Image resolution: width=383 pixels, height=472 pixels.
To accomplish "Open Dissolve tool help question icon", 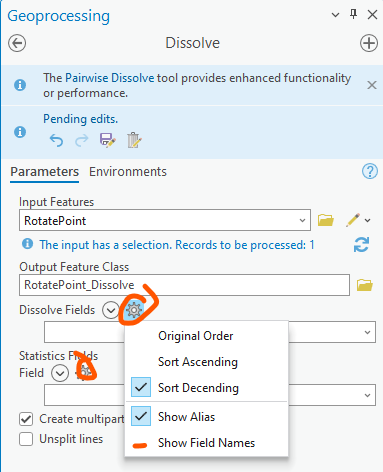I will 370,171.
